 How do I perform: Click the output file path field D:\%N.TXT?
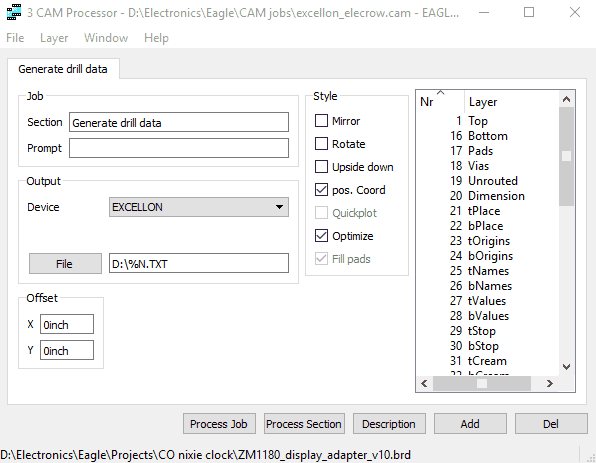[199, 263]
